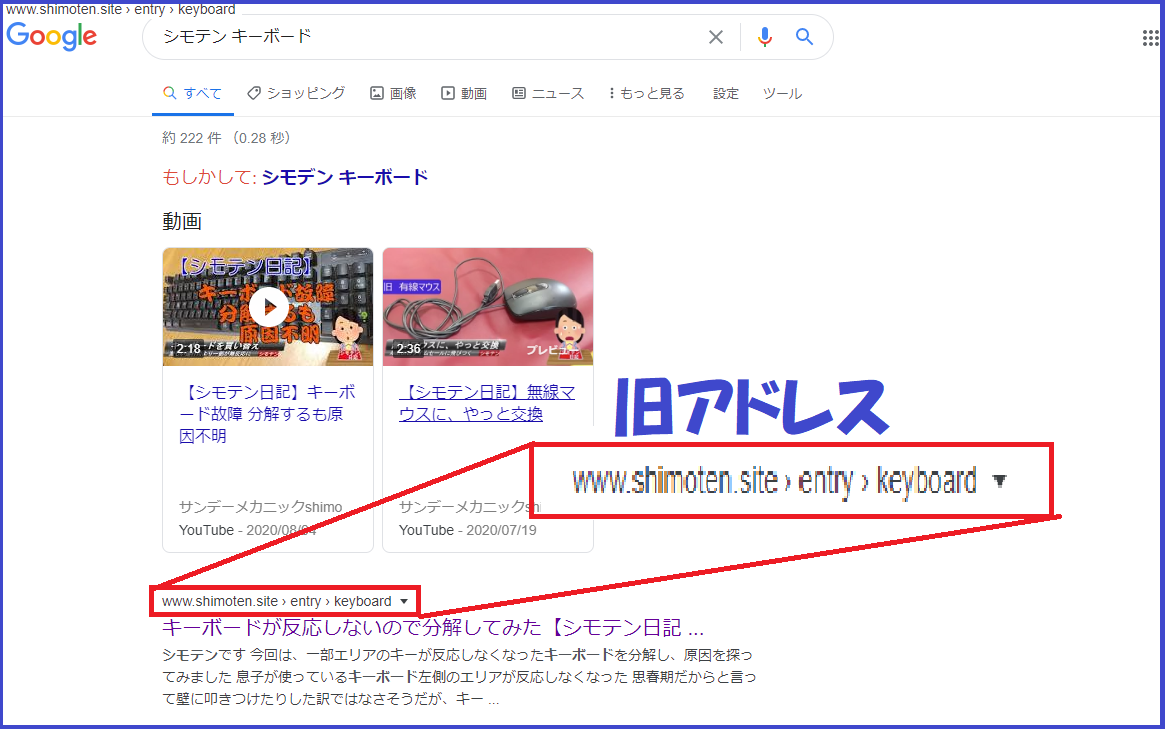Play the キーボード故障 video thumbnail
This screenshot has height=729, width=1165.
(x=267, y=307)
